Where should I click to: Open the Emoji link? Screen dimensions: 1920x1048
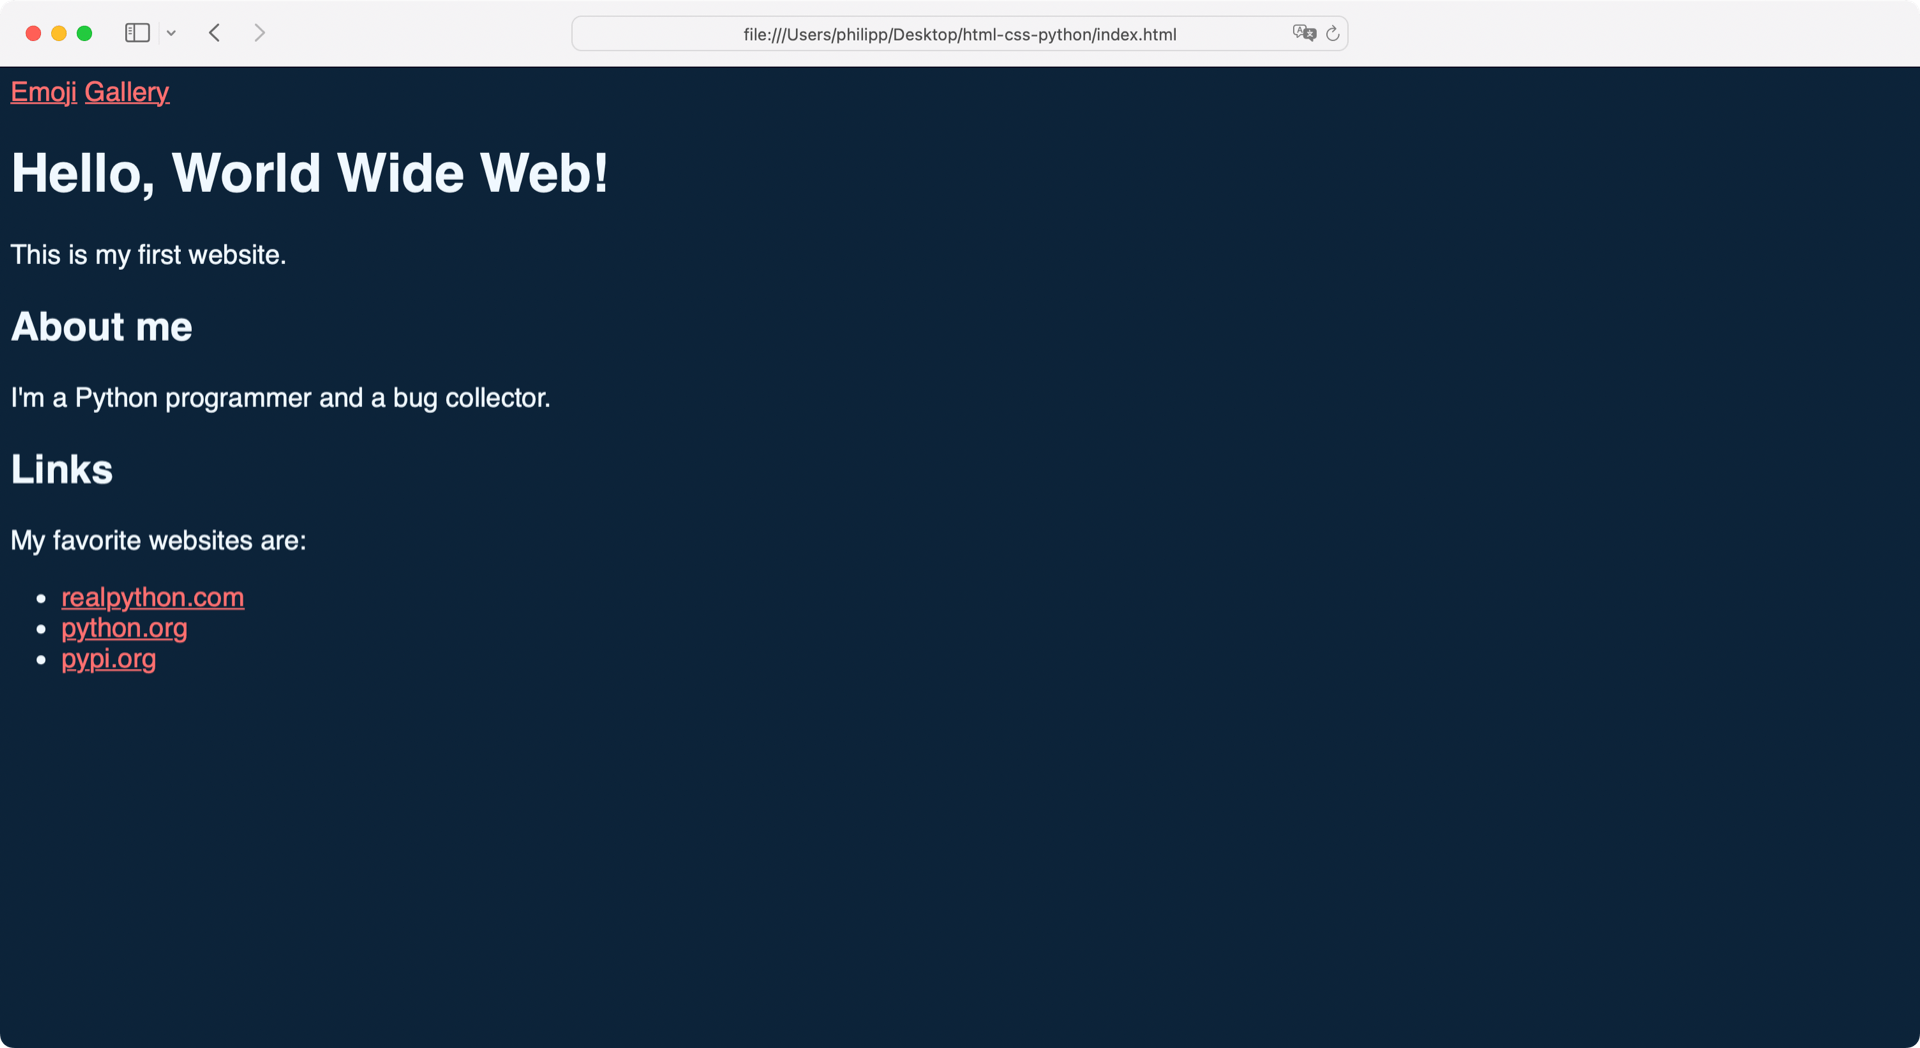tap(43, 92)
